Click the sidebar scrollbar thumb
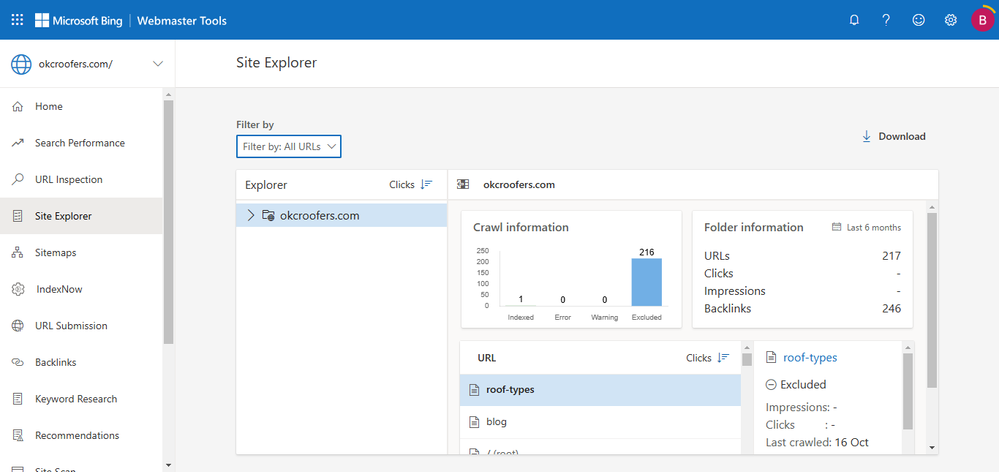The width and height of the screenshot is (999, 472). (x=168, y=222)
